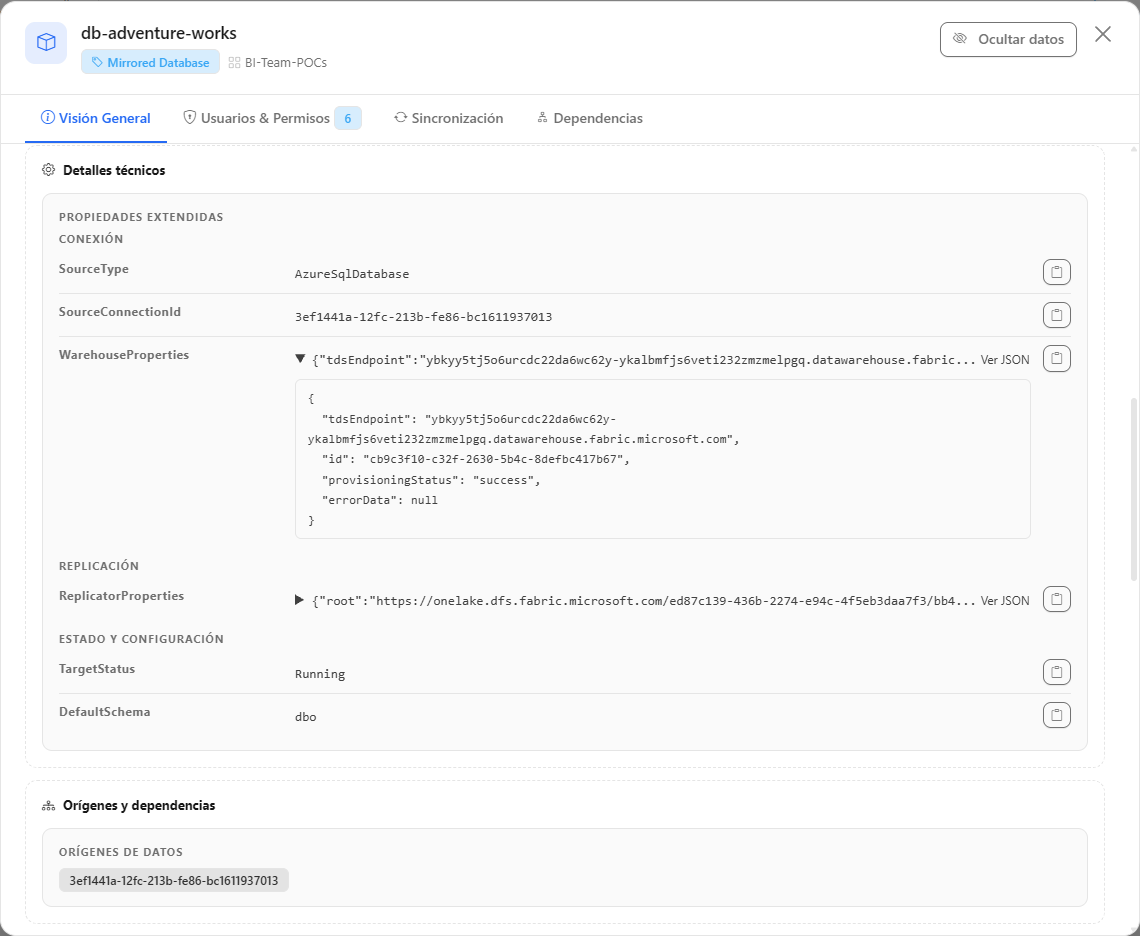Expand the ReplicatorProperties JSON tree

299,600
